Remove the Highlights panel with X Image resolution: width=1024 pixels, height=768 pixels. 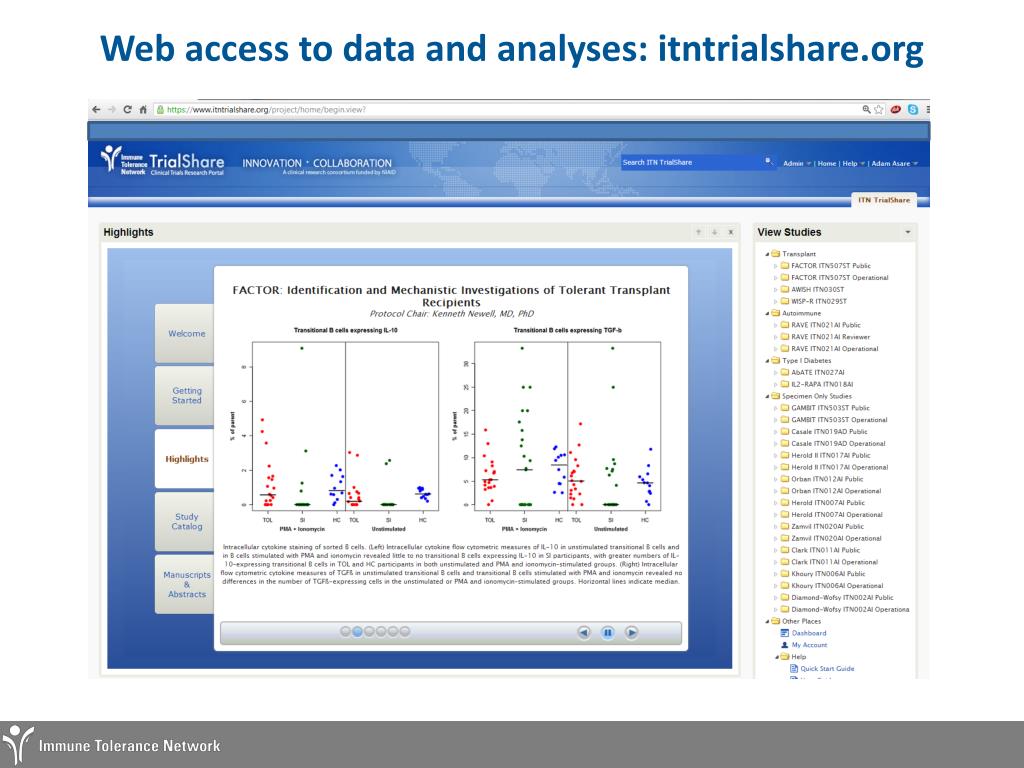(x=731, y=232)
